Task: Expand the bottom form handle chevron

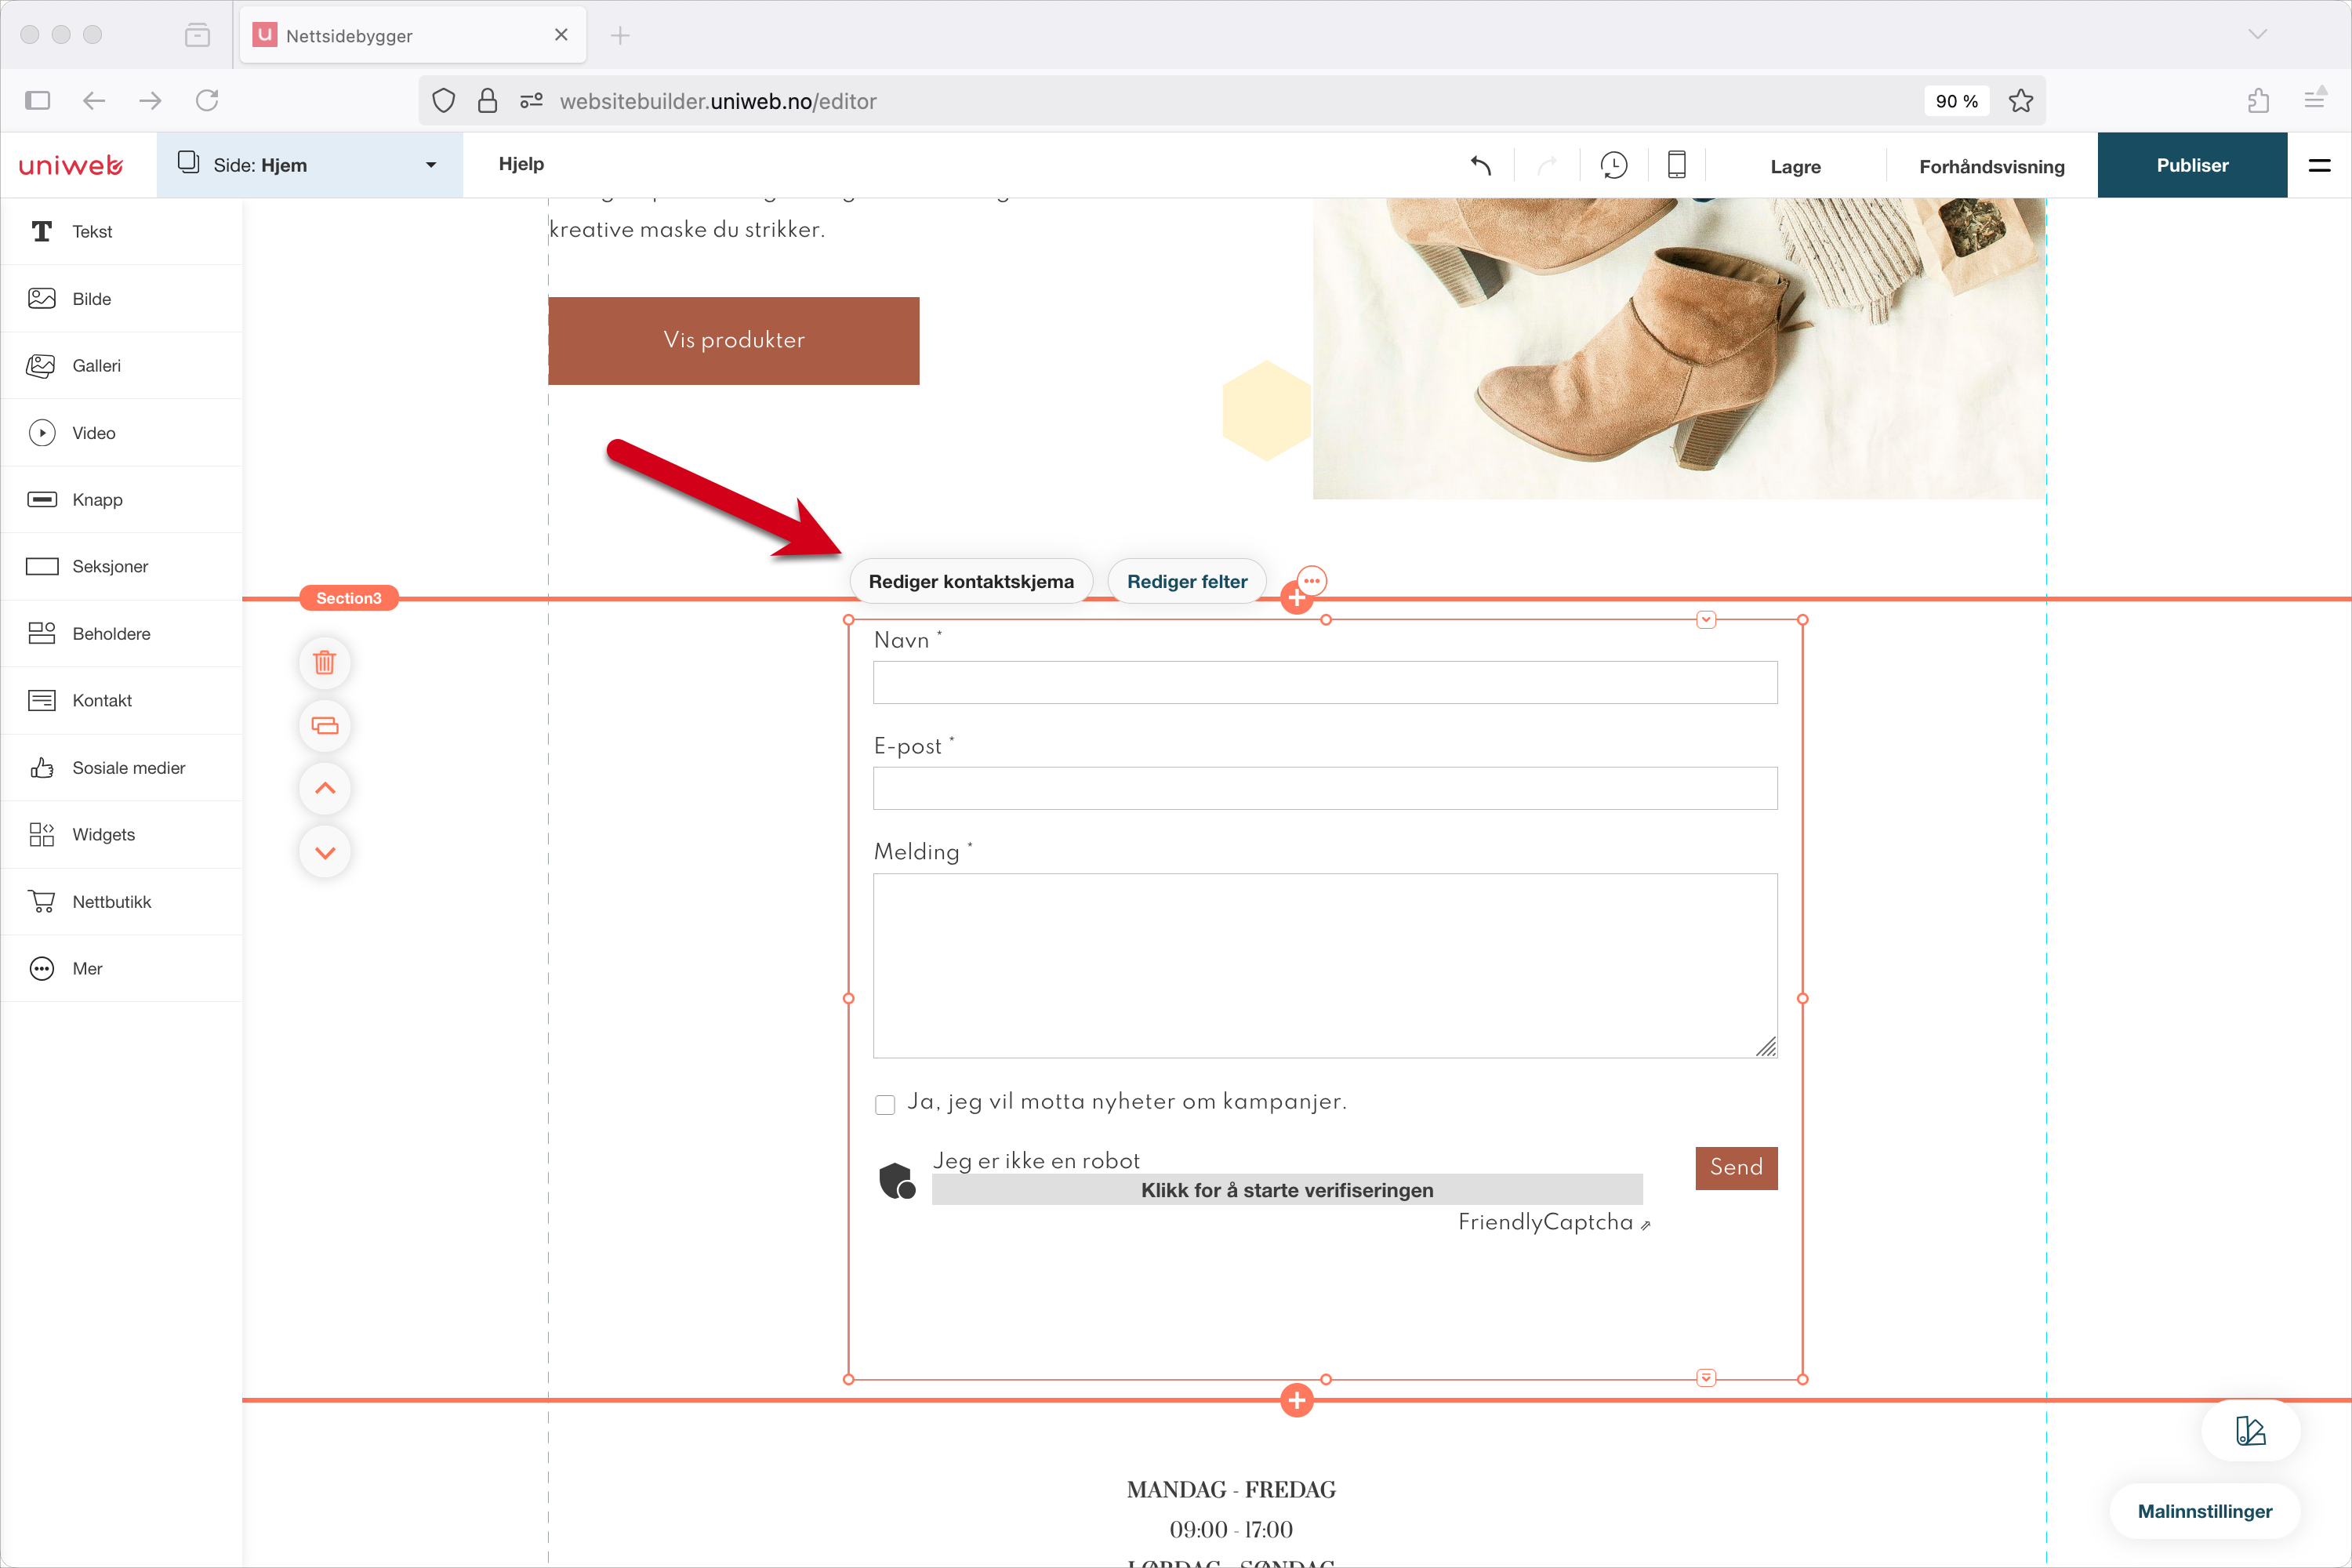Action: 1706,1378
